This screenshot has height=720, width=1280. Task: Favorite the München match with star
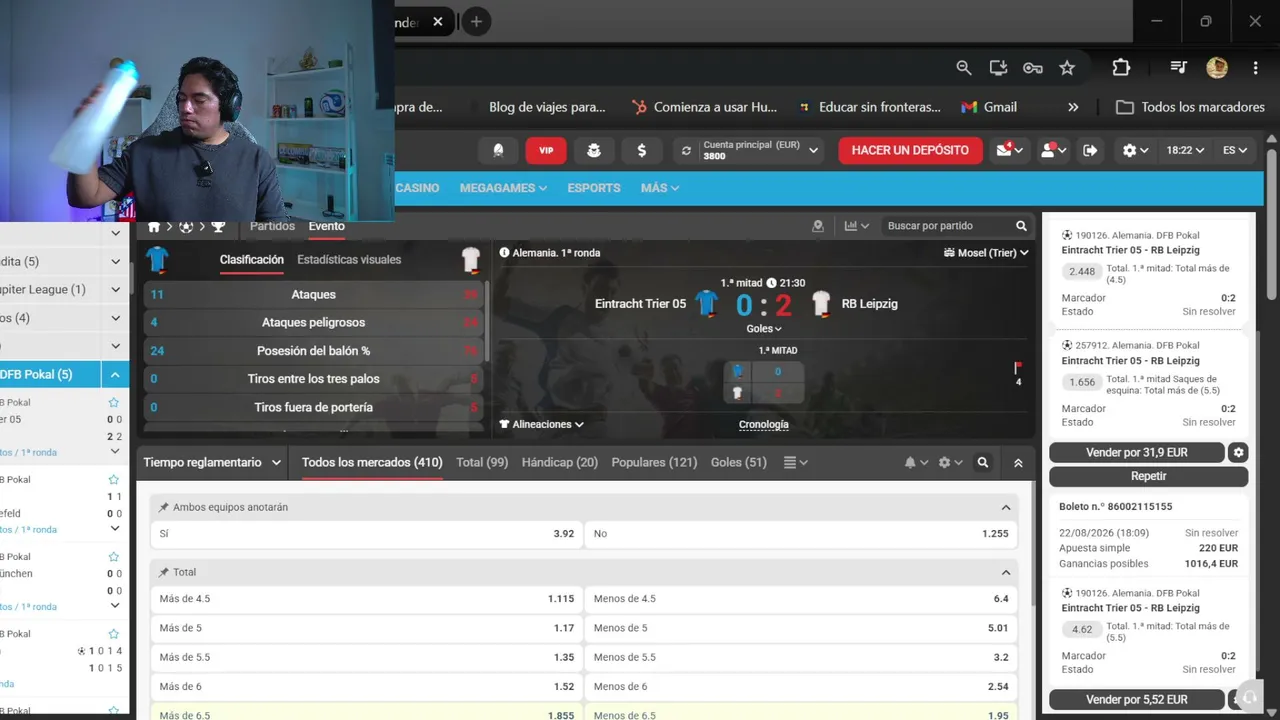point(114,556)
